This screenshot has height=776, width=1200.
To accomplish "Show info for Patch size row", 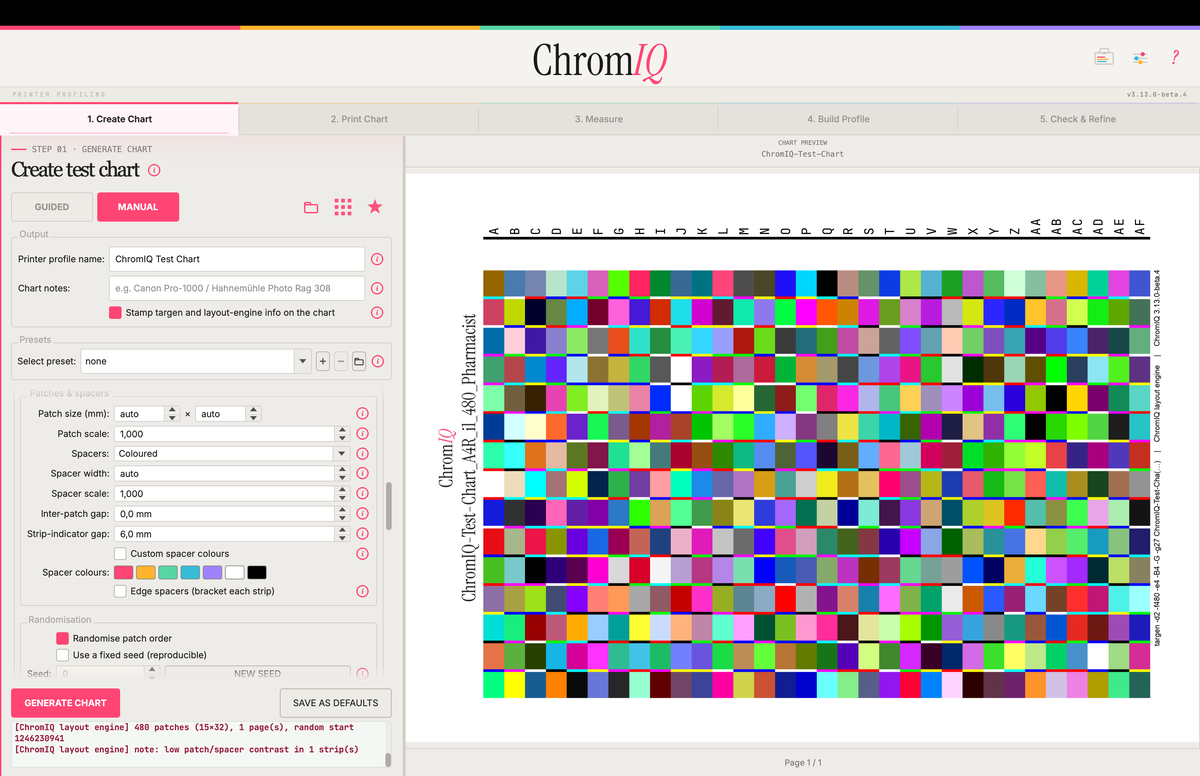I will (363, 413).
